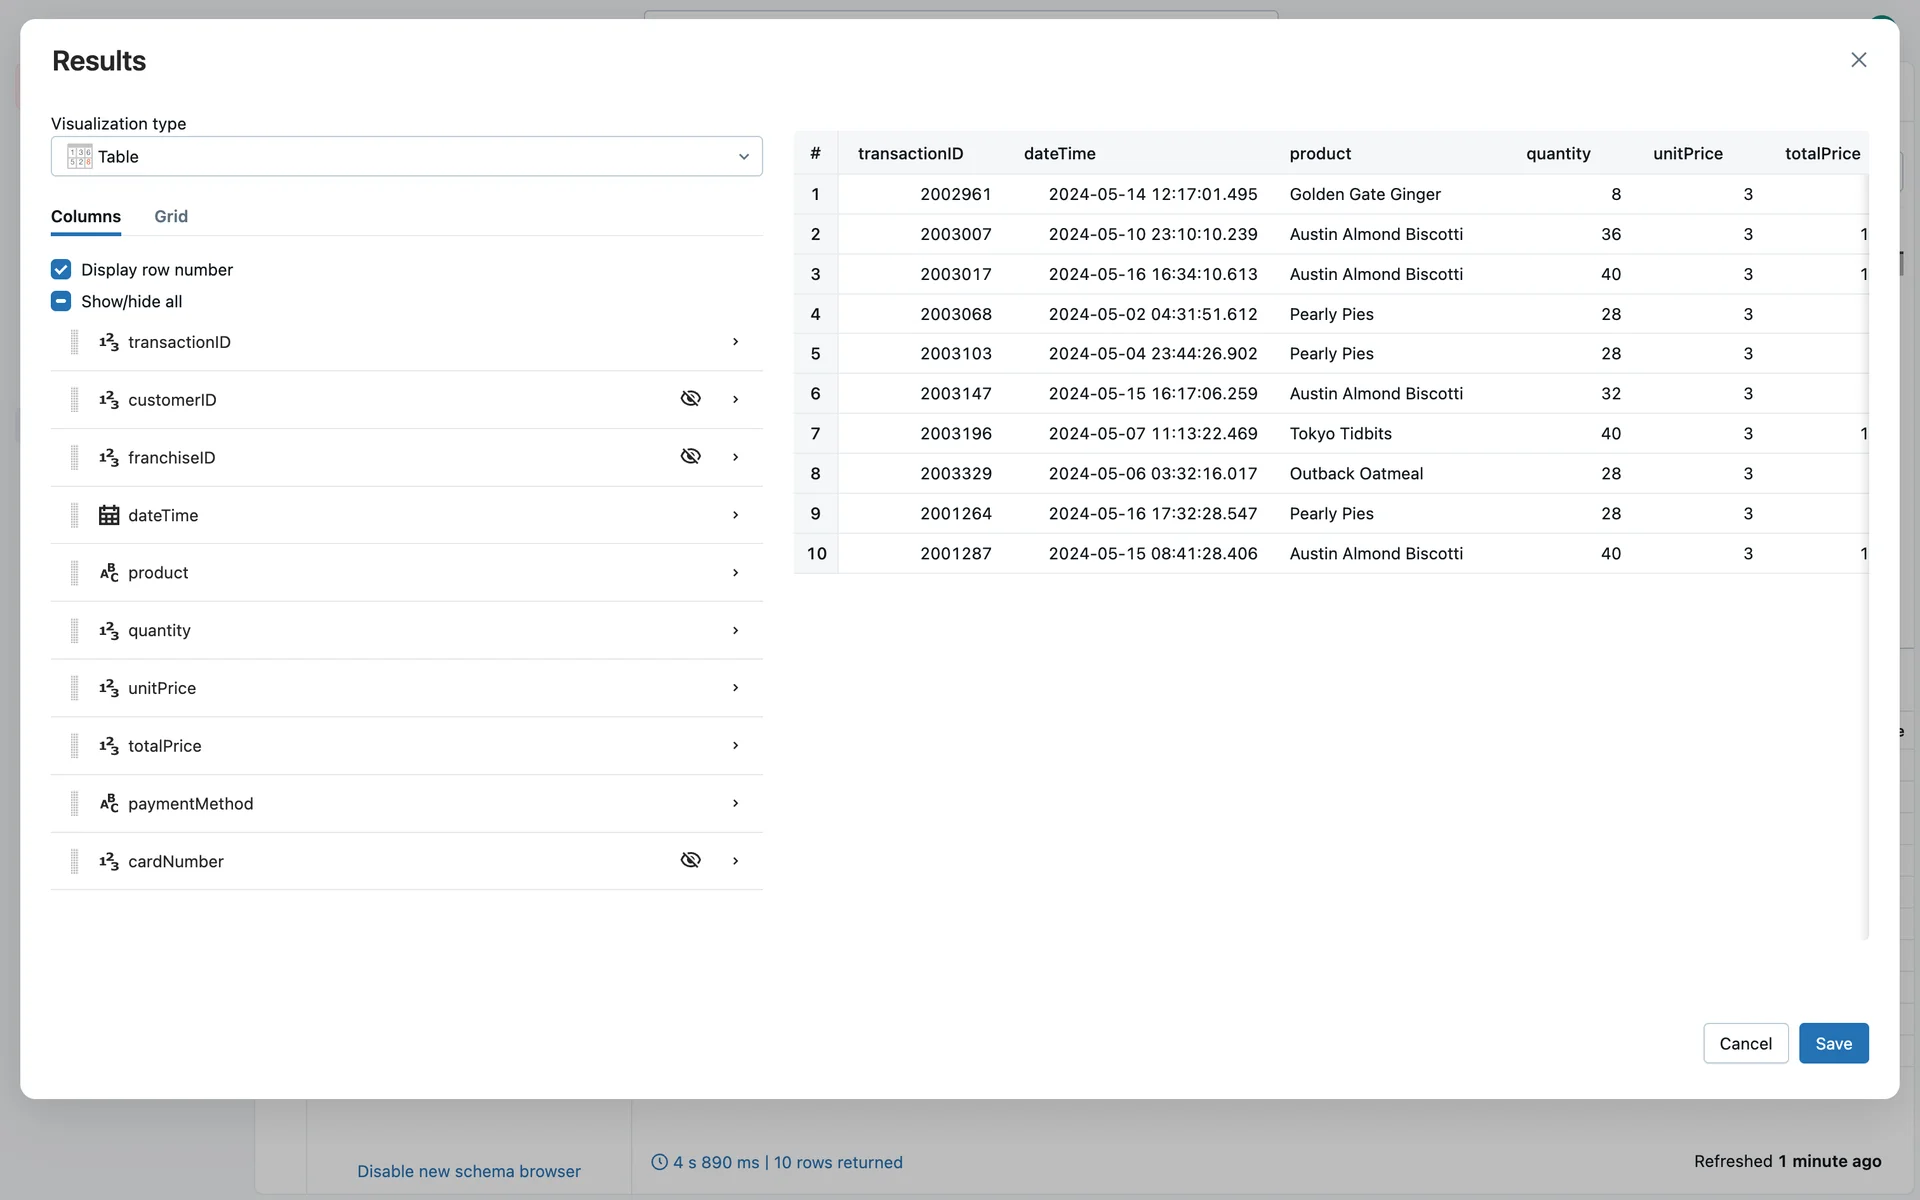The height and width of the screenshot is (1200, 1920).
Task: Click the clock icon near query duration
Action: (659, 1162)
